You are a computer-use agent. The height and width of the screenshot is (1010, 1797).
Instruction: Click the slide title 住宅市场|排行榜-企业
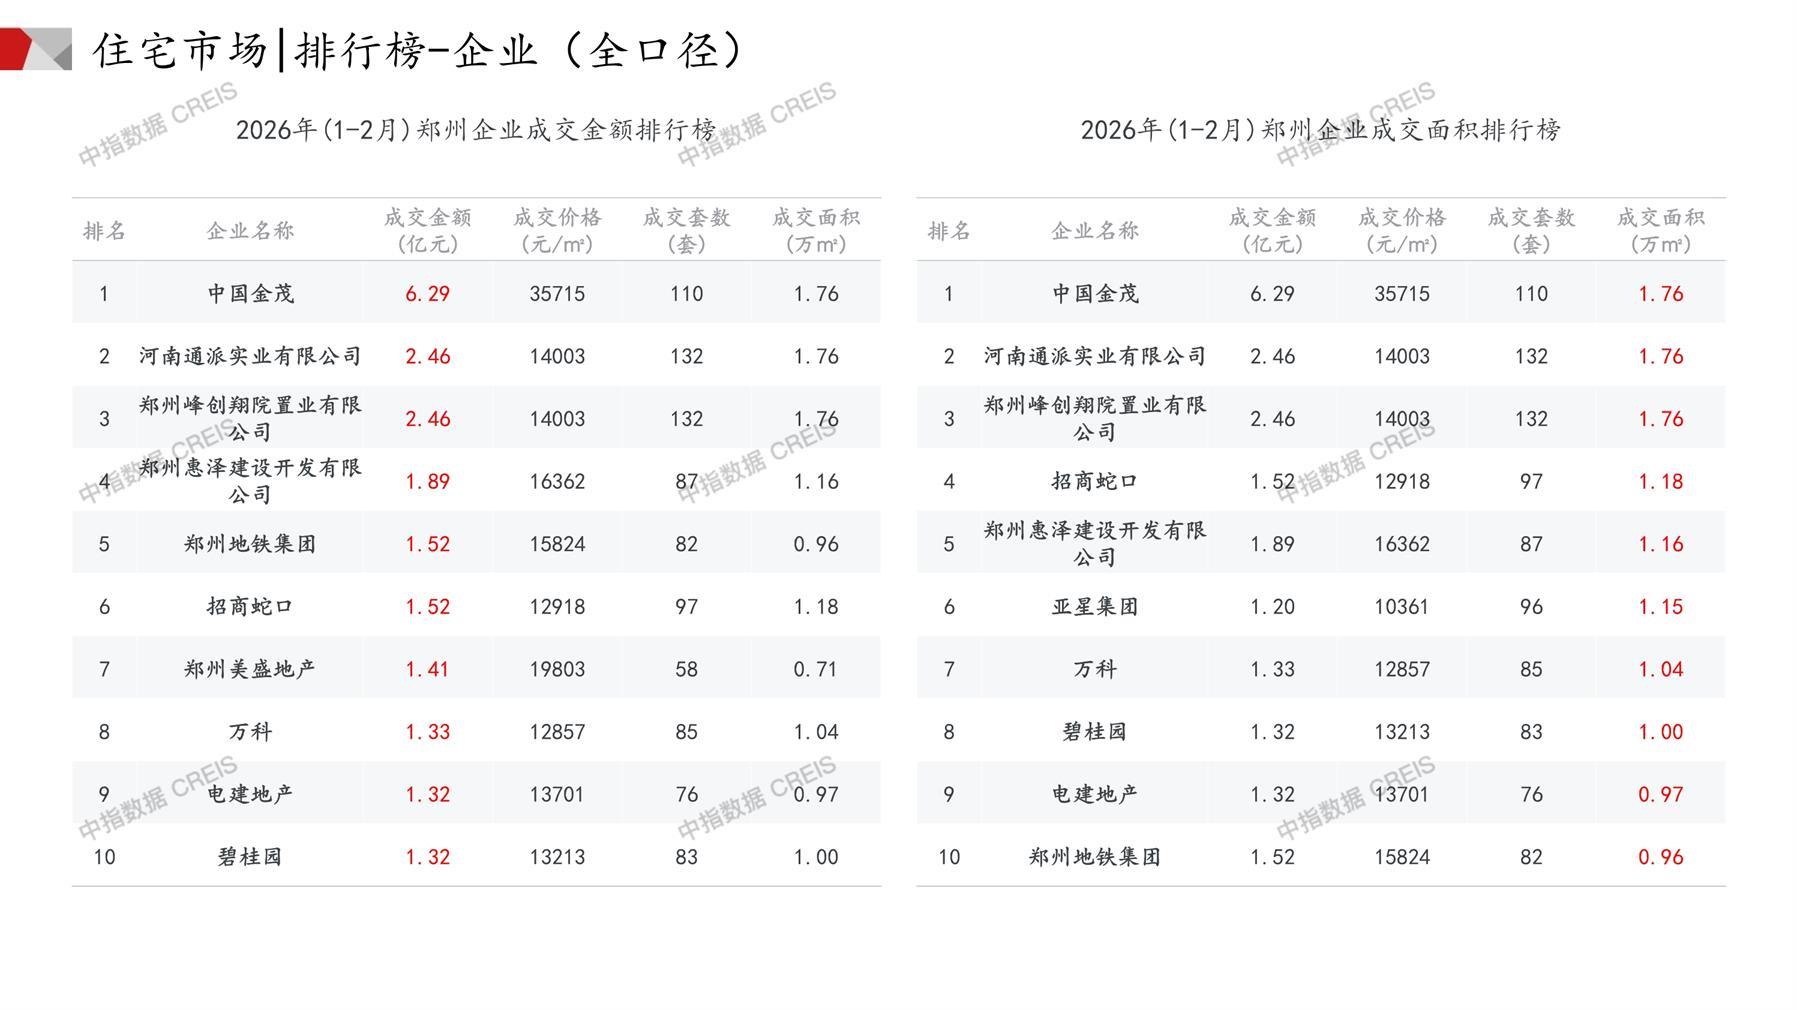pyautogui.click(x=420, y=50)
